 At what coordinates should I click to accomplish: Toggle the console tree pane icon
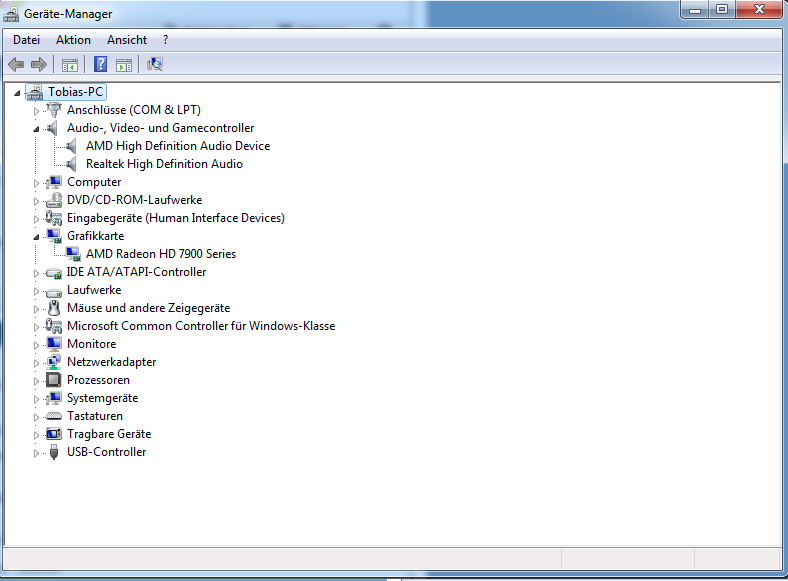[70, 65]
